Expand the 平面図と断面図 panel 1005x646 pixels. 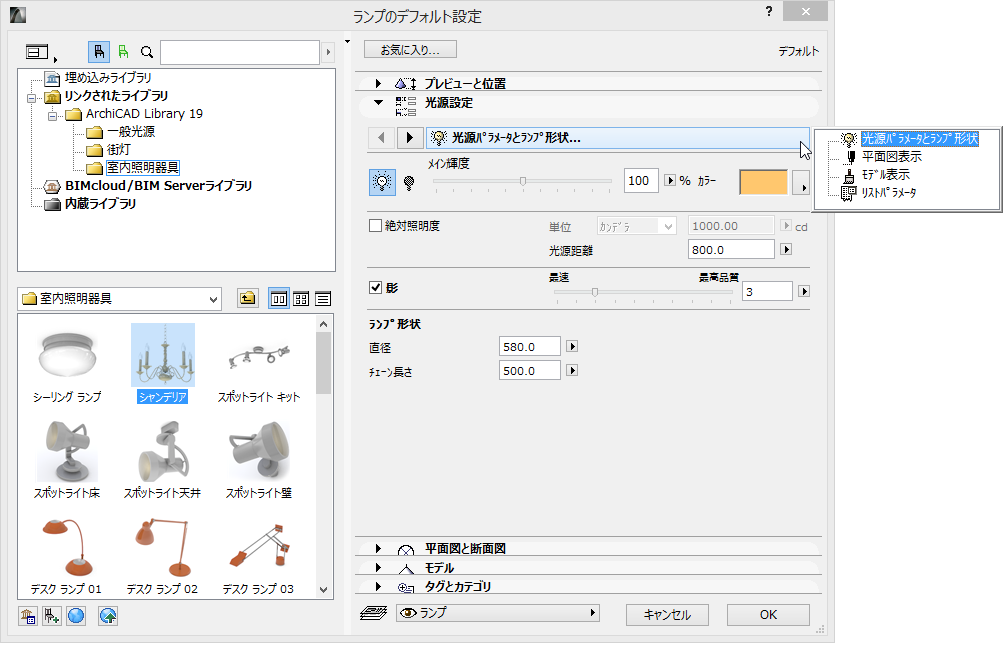coord(378,549)
